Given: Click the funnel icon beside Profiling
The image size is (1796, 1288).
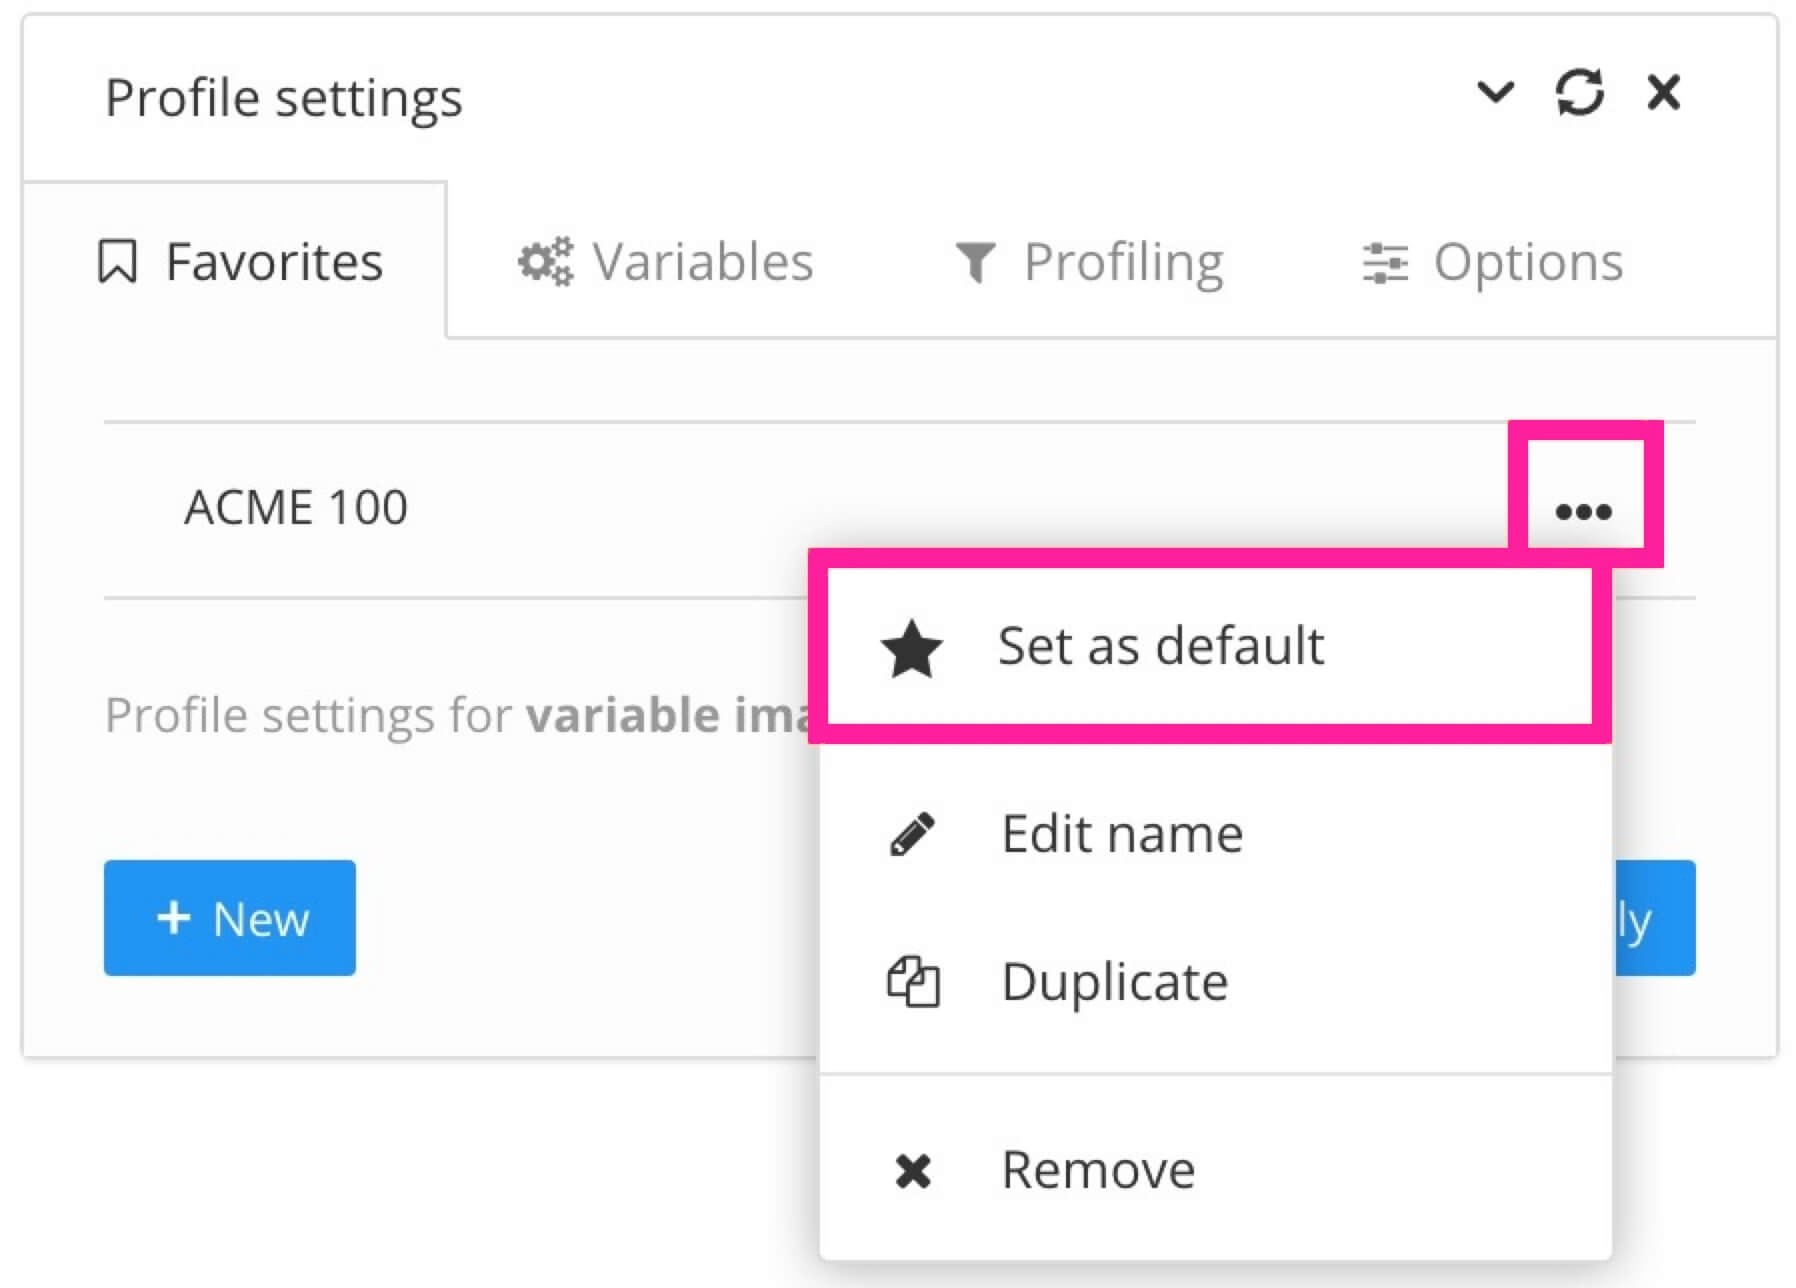Looking at the screenshot, I should tap(975, 261).
